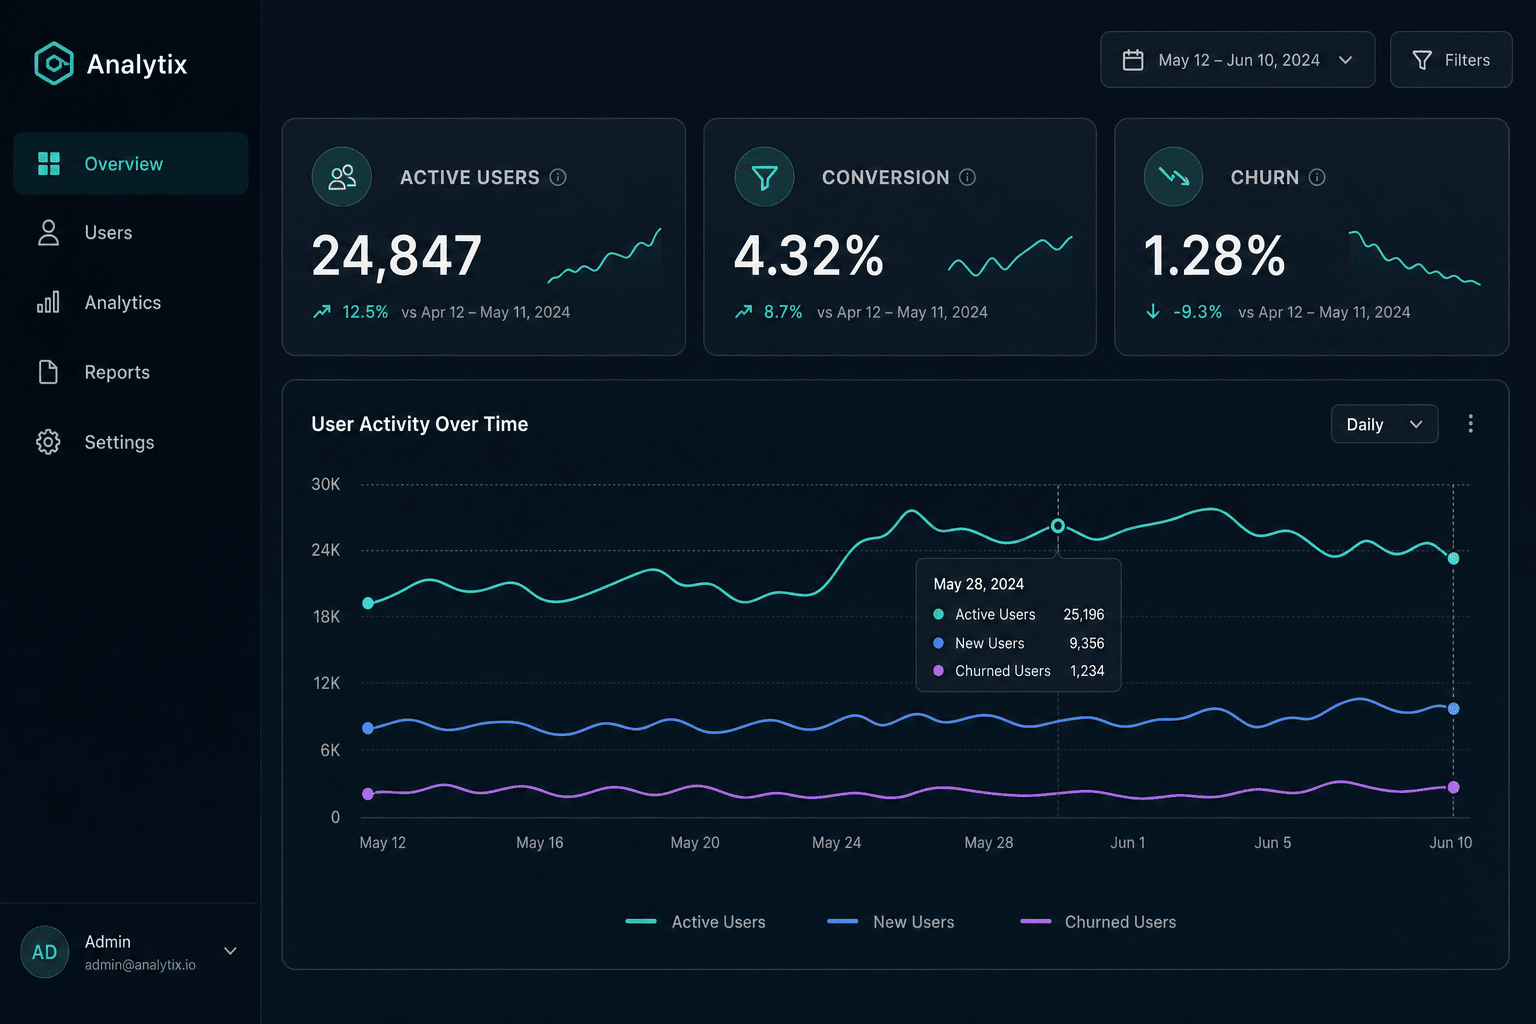1536x1024 pixels.
Task: Click the Churned Users Jun 10 end point
Action: [x=1453, y=787]
